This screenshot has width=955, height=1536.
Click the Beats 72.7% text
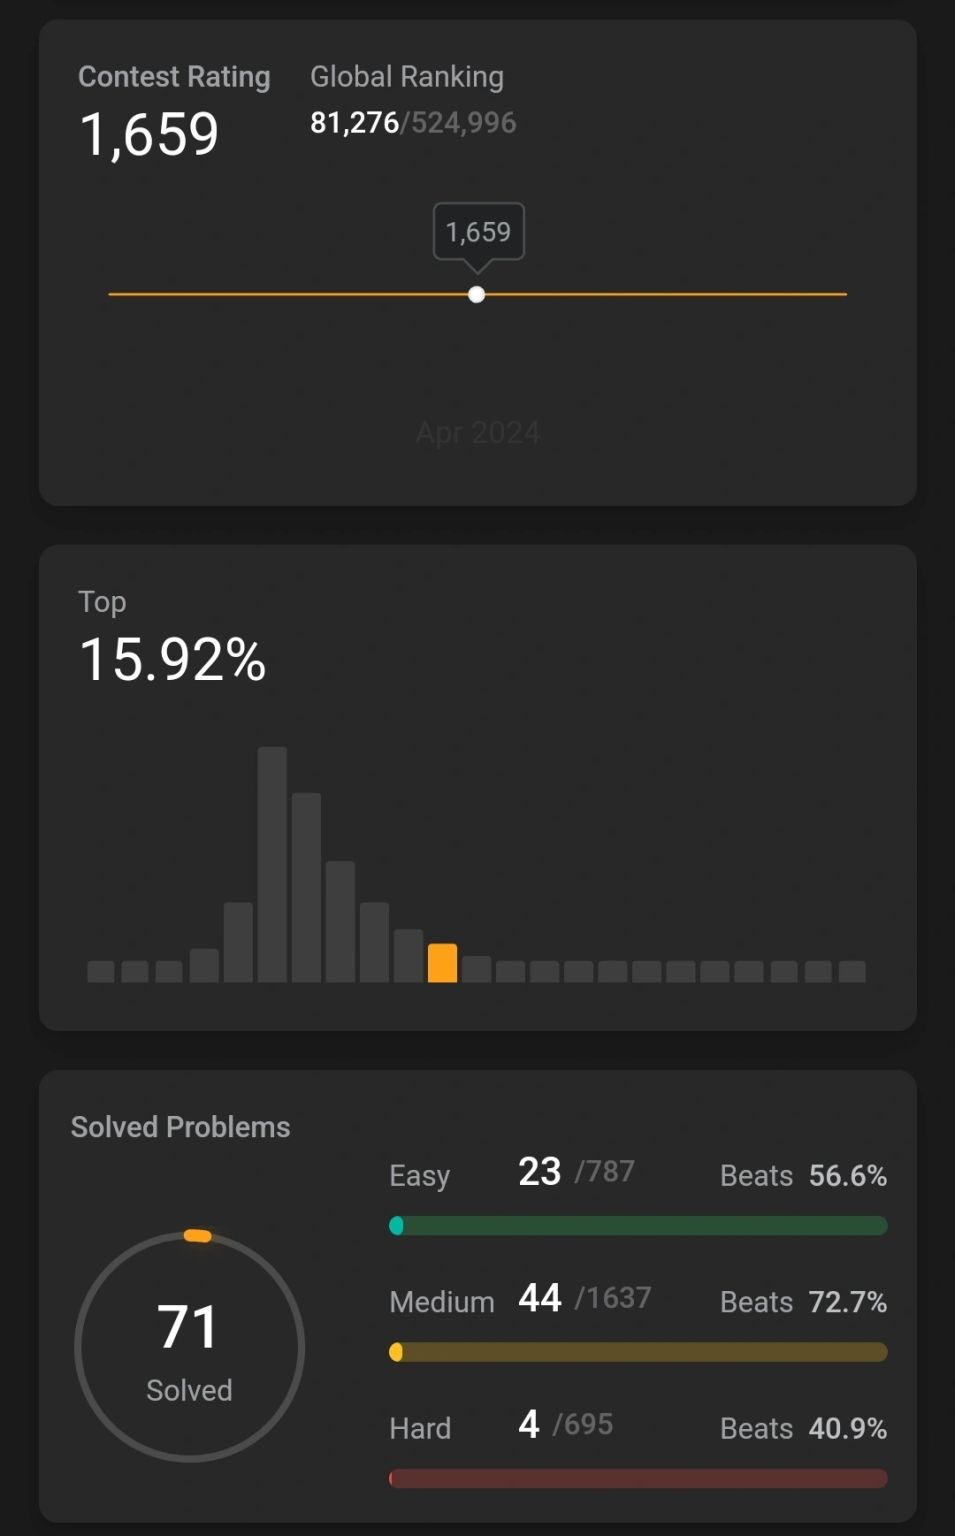pyautogui.click(x=804, y=1302)
